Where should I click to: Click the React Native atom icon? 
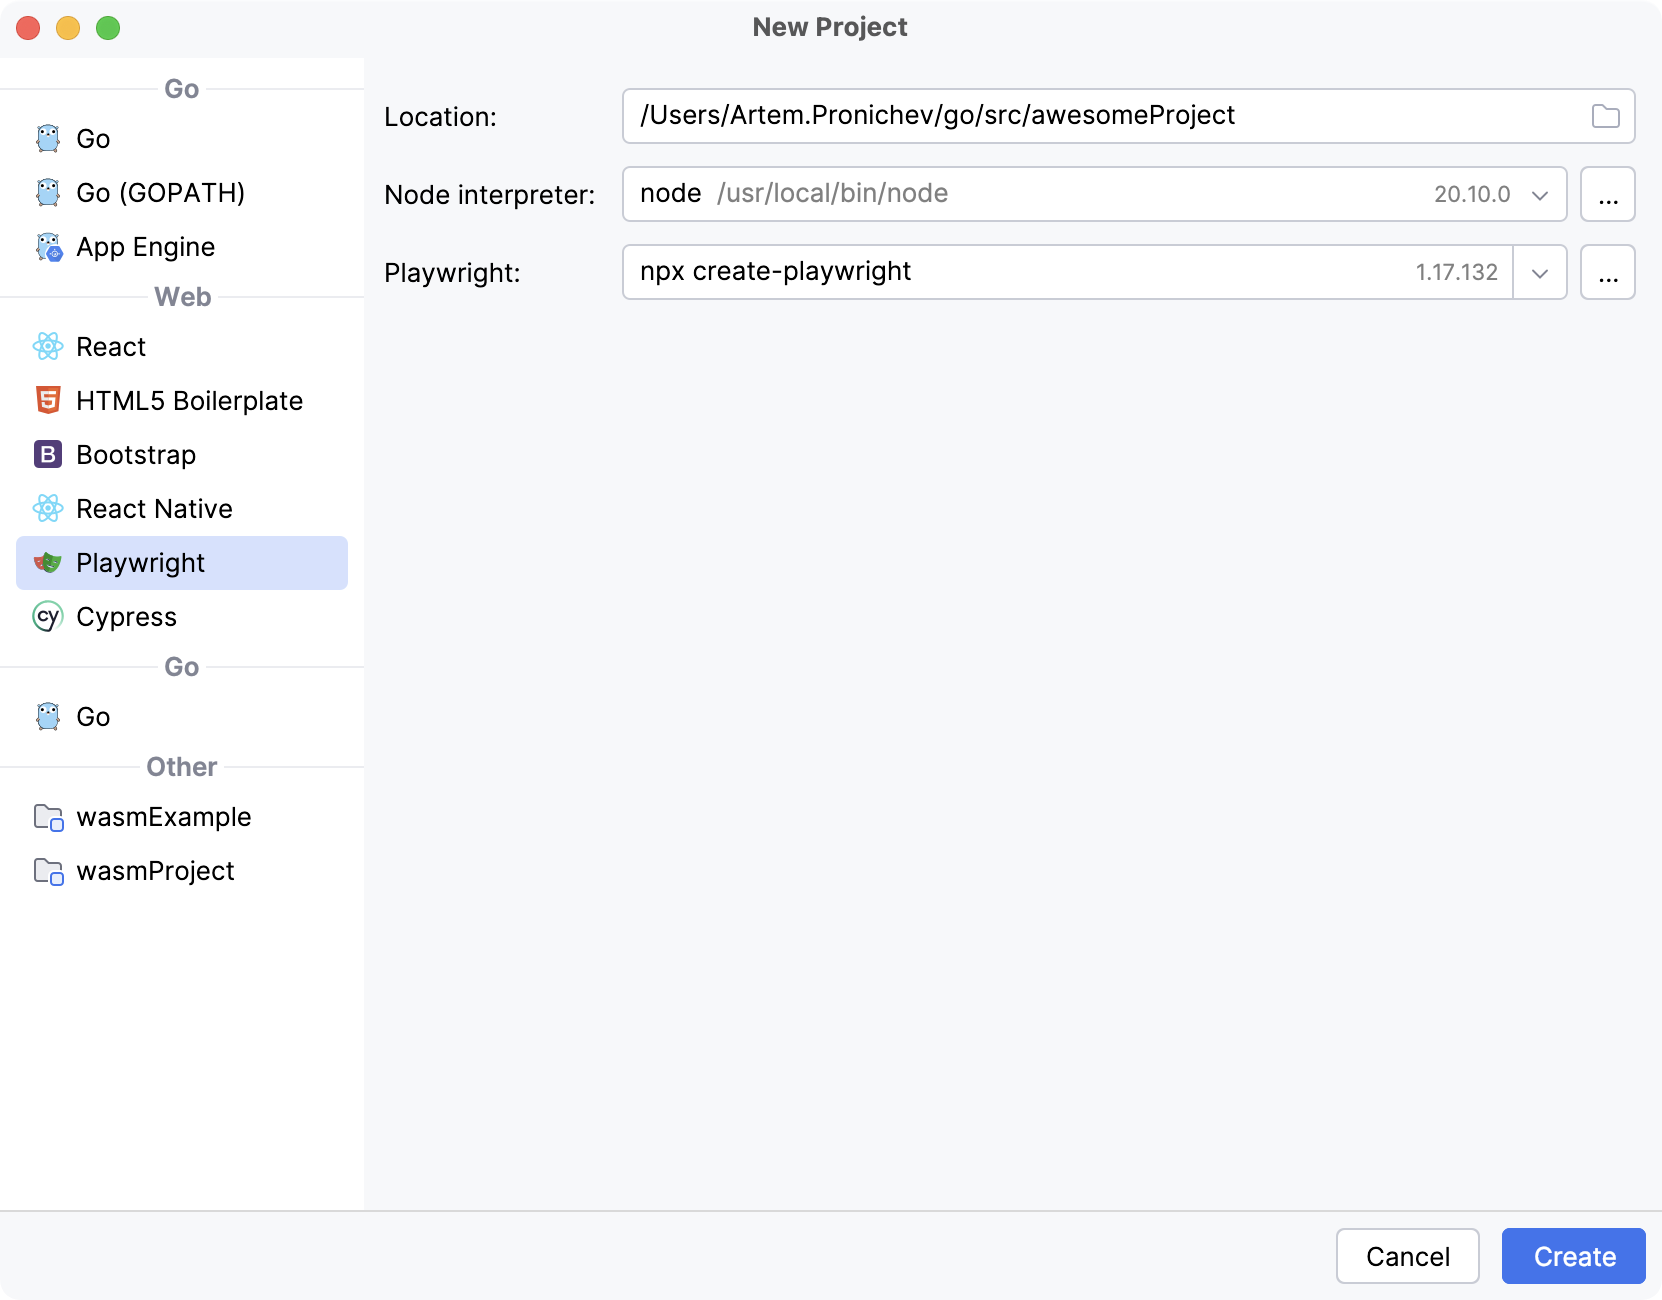[x=48, y=509]
